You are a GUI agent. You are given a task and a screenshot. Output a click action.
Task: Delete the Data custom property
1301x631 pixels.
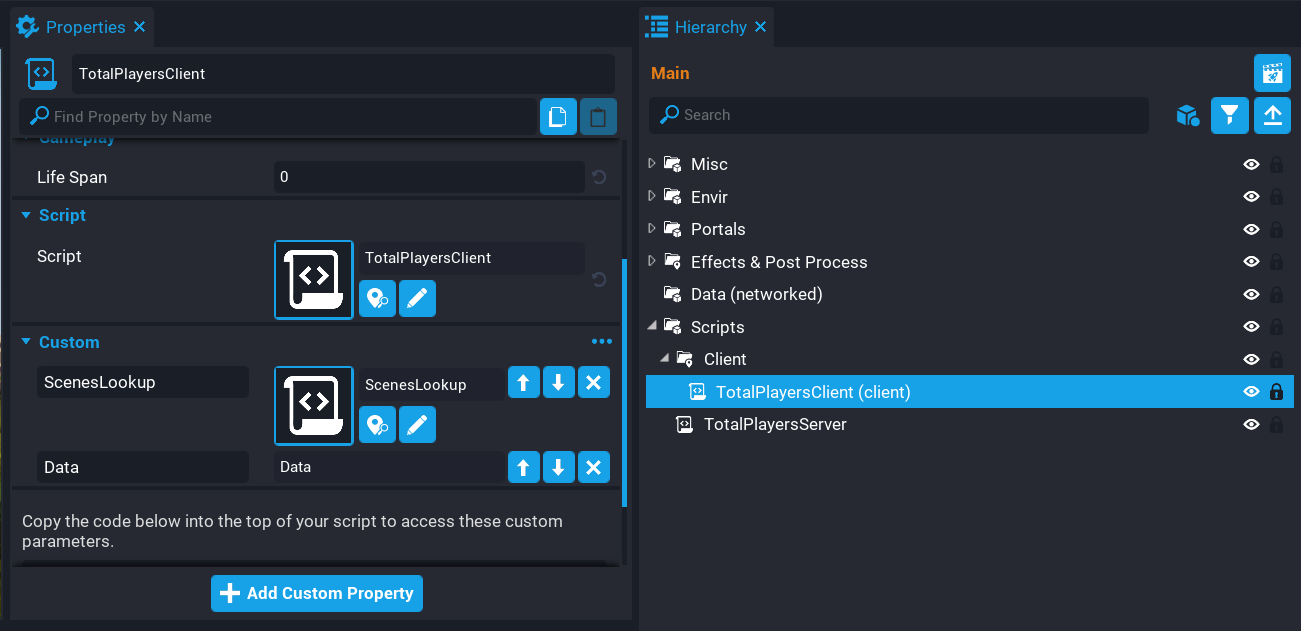[x=594, y=467]
